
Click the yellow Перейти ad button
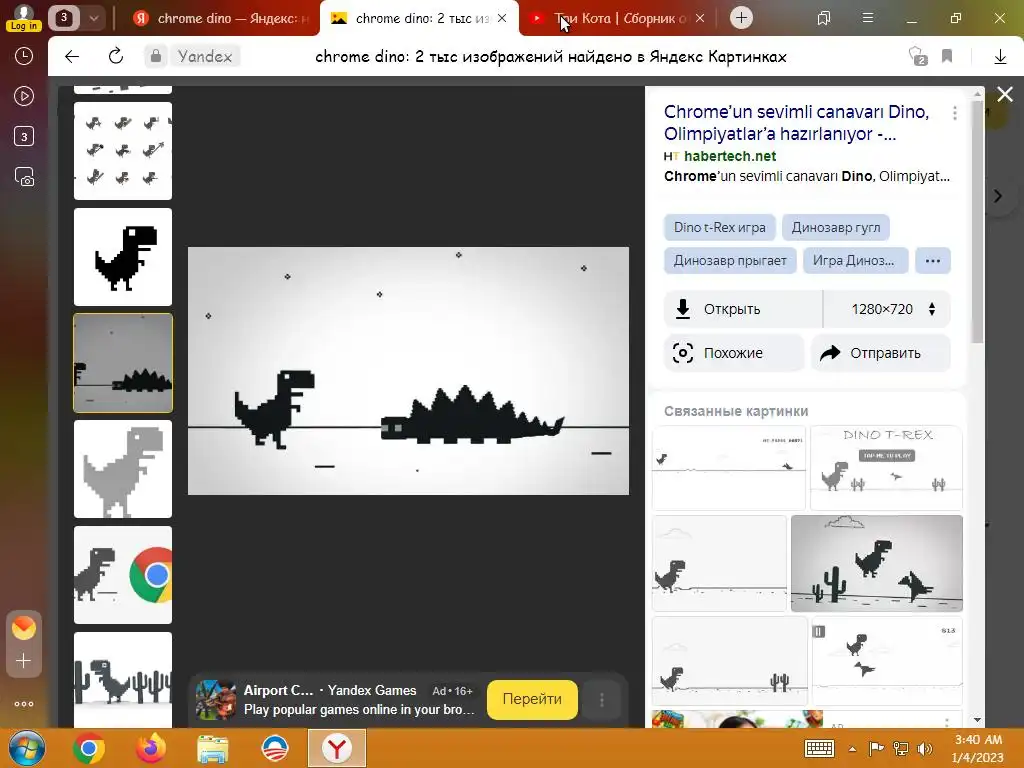pos(532,699)
